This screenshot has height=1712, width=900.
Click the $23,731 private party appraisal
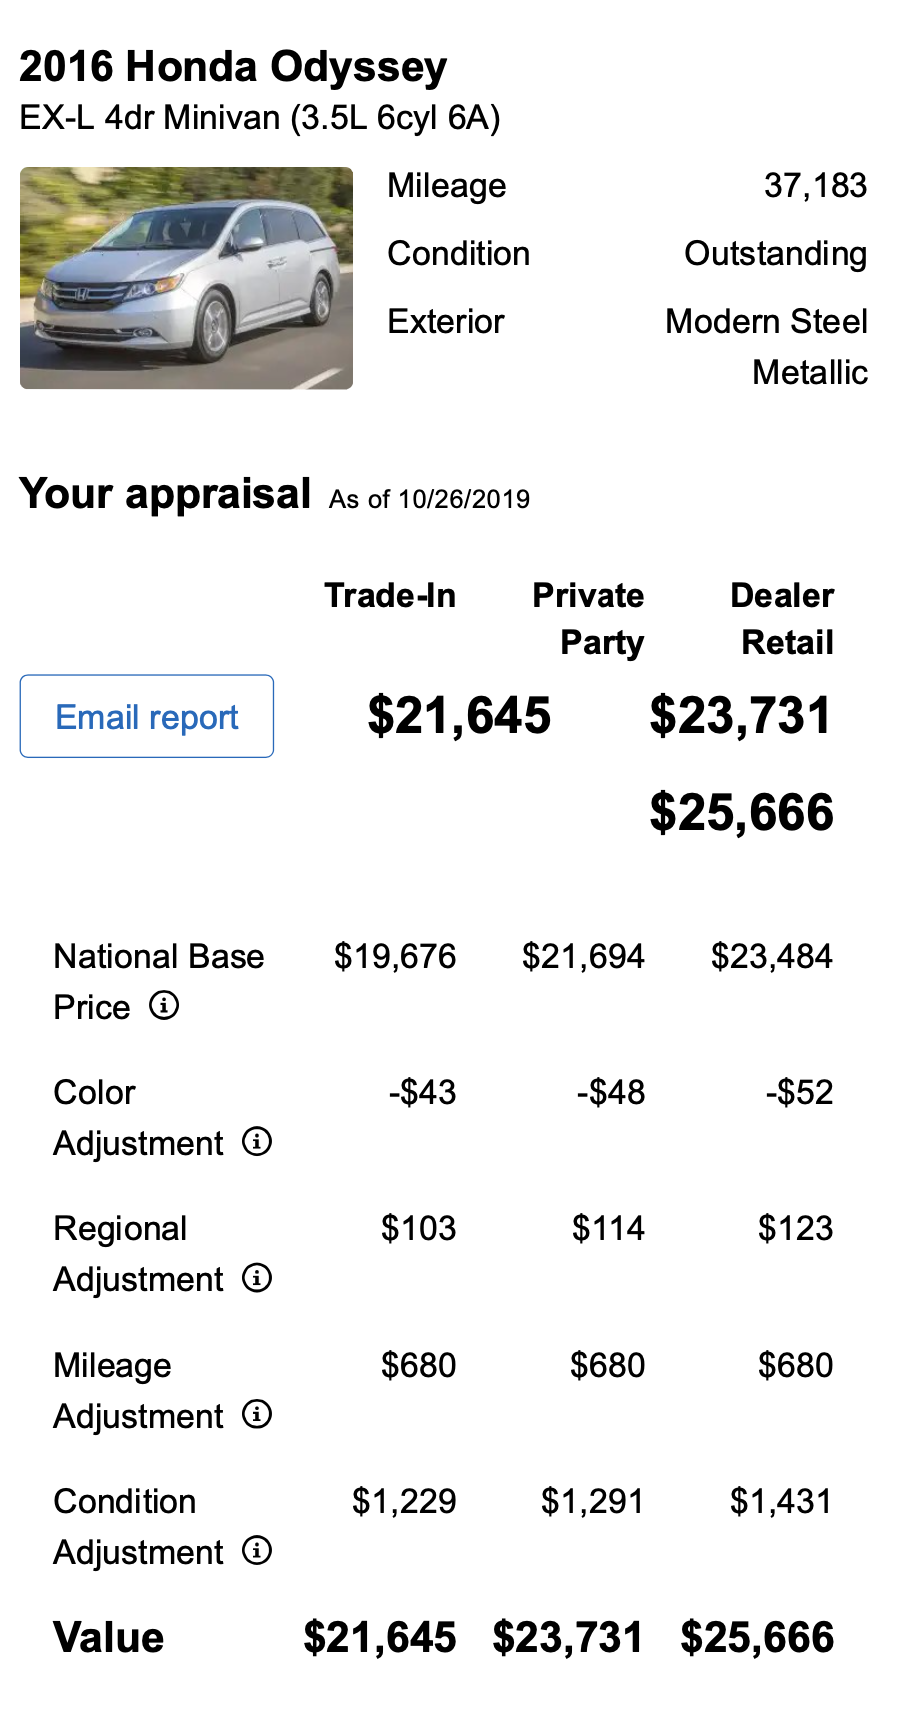point(740,716)
